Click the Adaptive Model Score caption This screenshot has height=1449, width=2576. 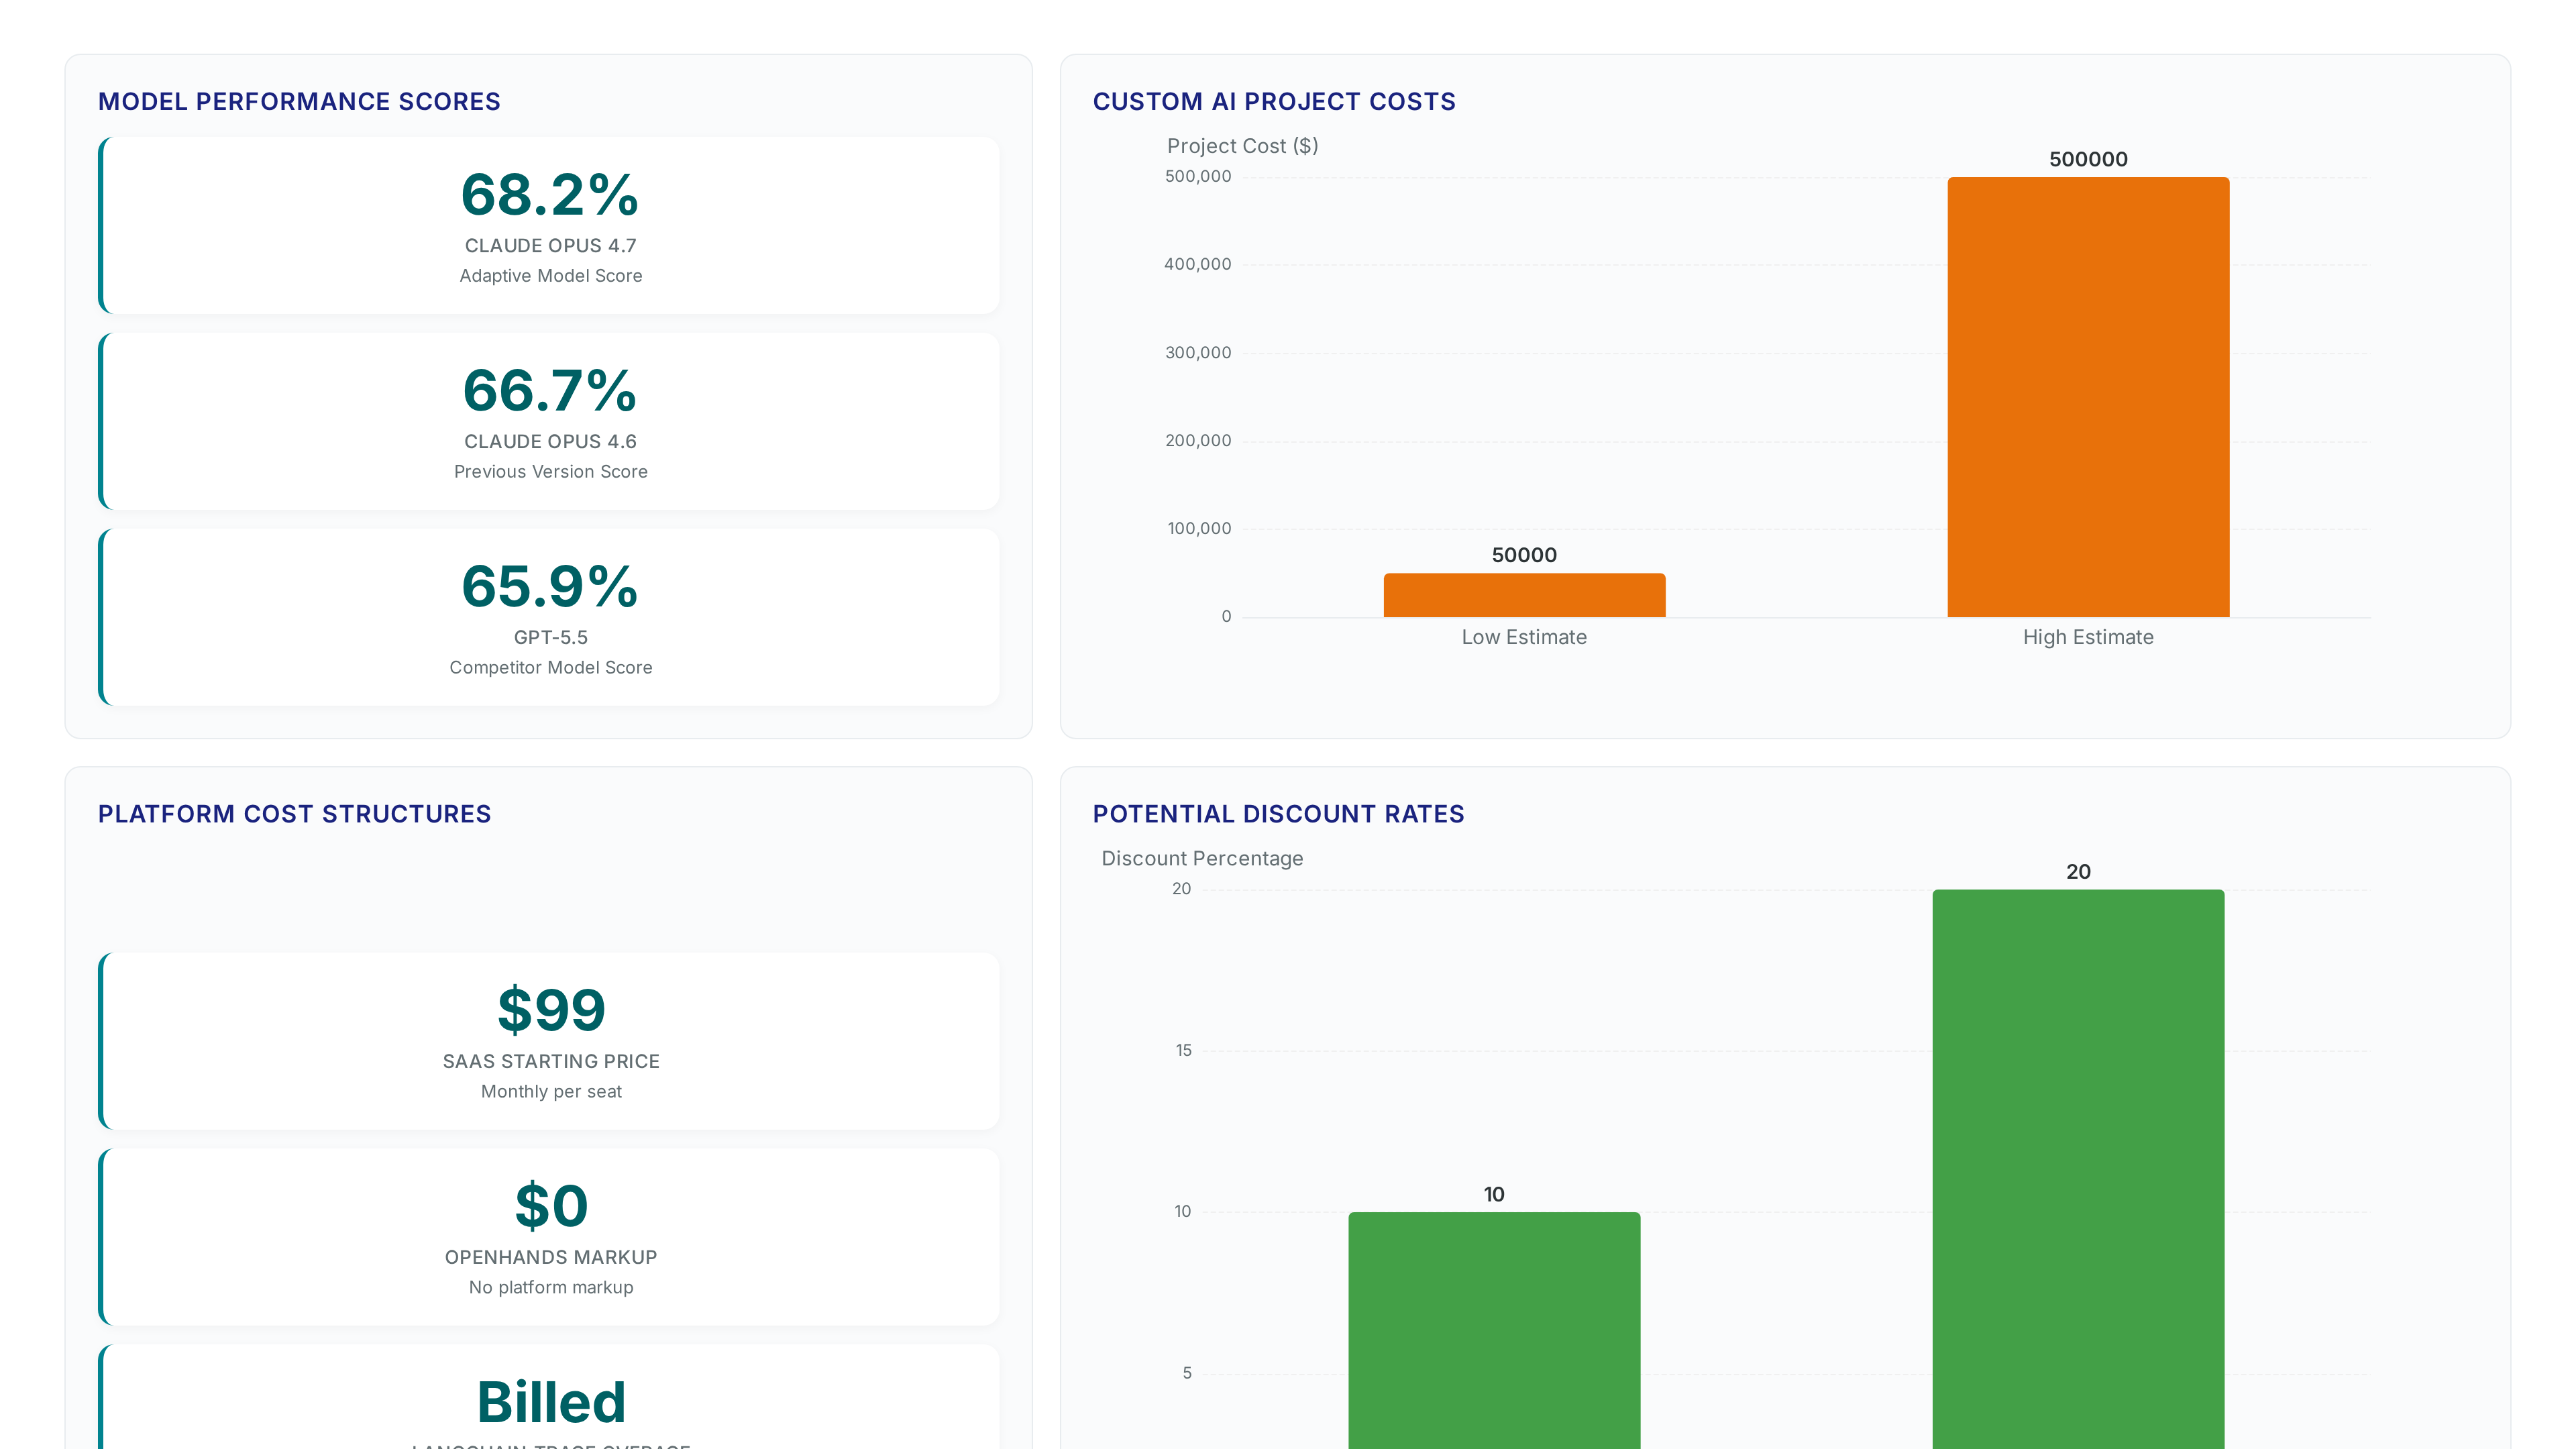click(x=551, y=276)
